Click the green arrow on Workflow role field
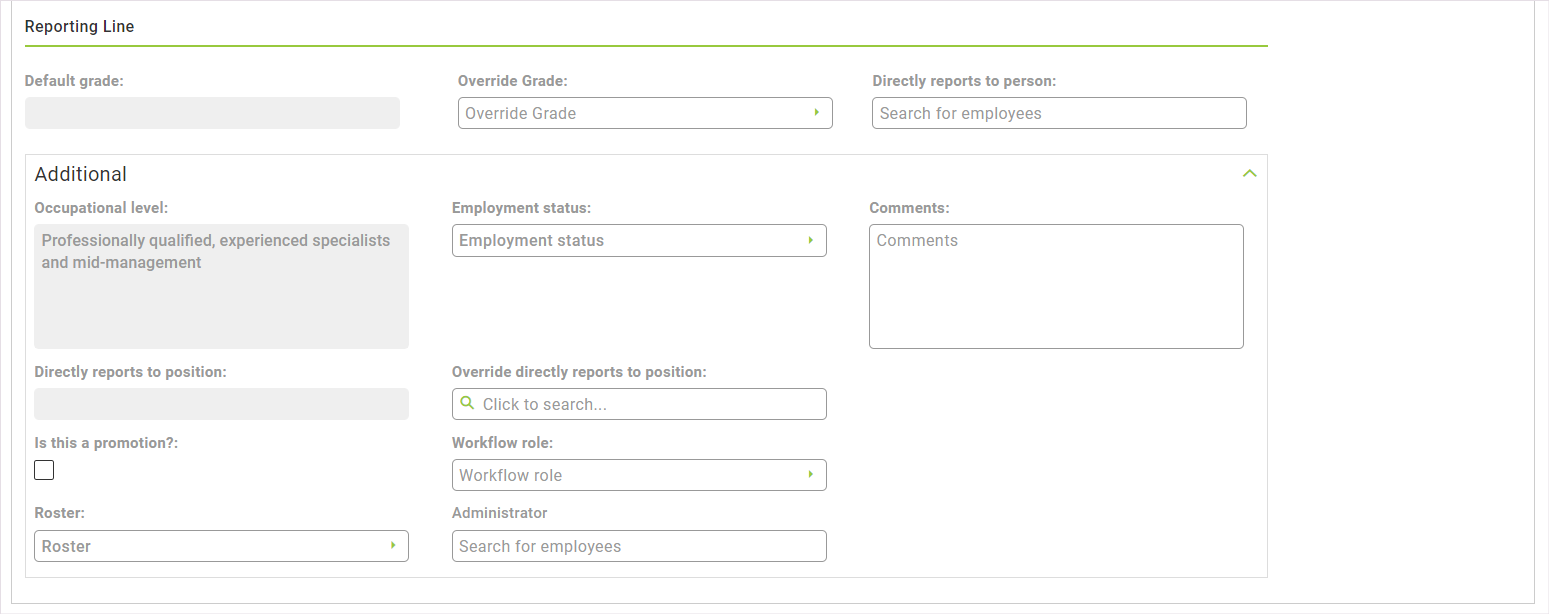1549x614 pixels. click(810, 475)
